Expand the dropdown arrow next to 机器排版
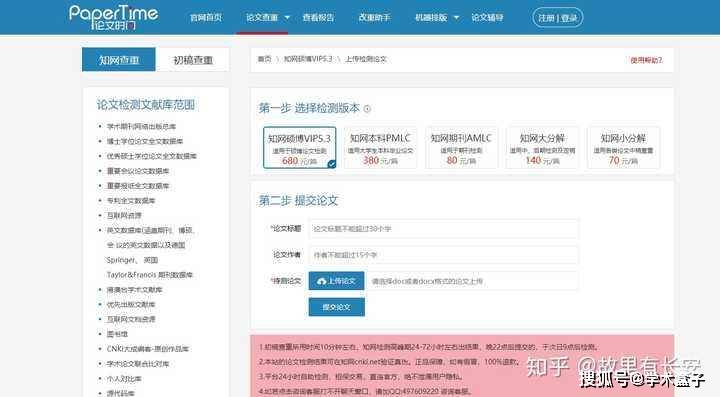This screenshot has width=720, height=397. (x=456, y=17)
